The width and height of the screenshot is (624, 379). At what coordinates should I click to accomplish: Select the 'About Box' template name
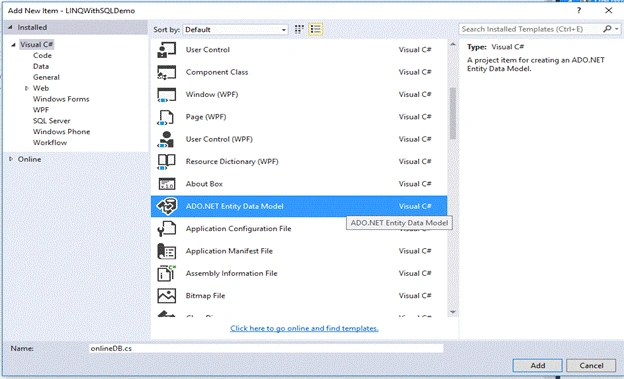point(204,184)
